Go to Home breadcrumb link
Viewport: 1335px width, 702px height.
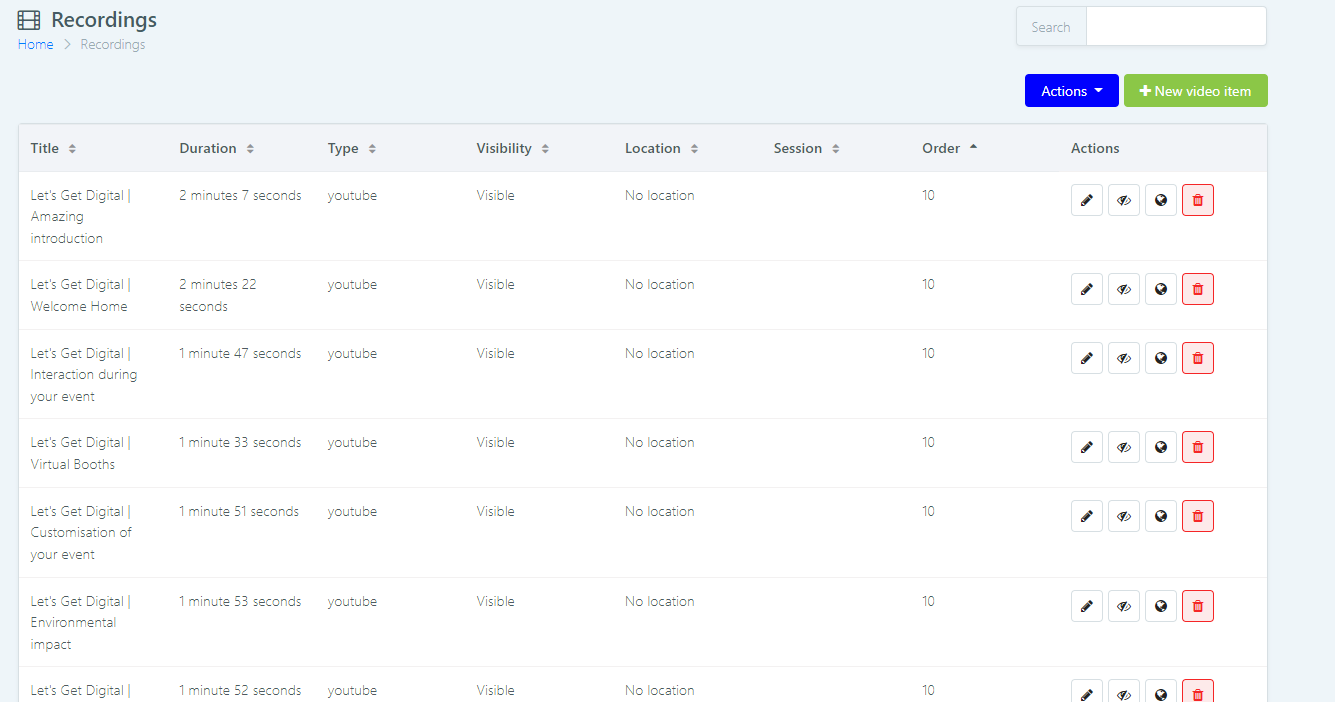tap(36, 44)
